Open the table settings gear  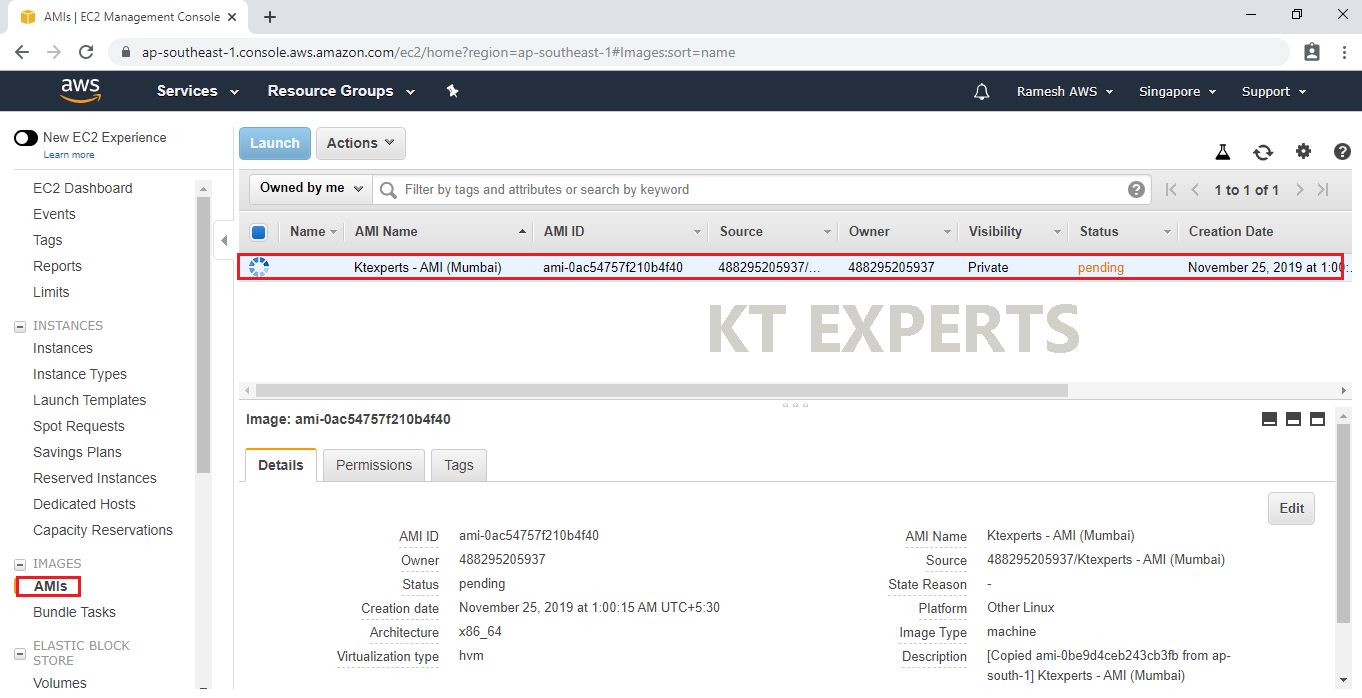click(1303, 151)
